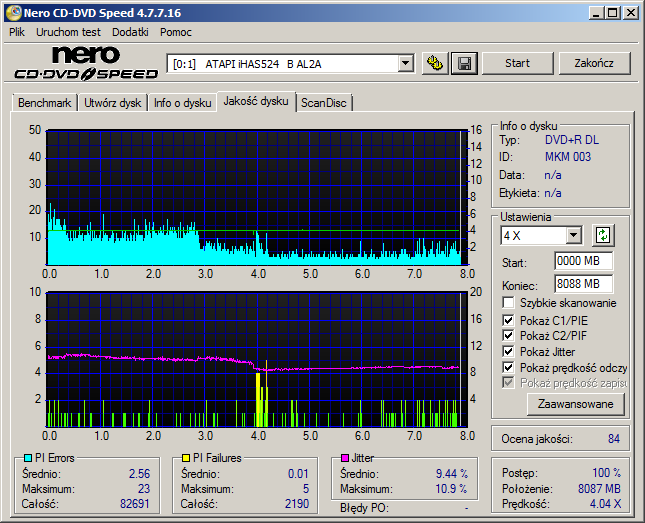Toggle Pokaż prędkość odczytu checkbox
645x523 pixels.
508,367
